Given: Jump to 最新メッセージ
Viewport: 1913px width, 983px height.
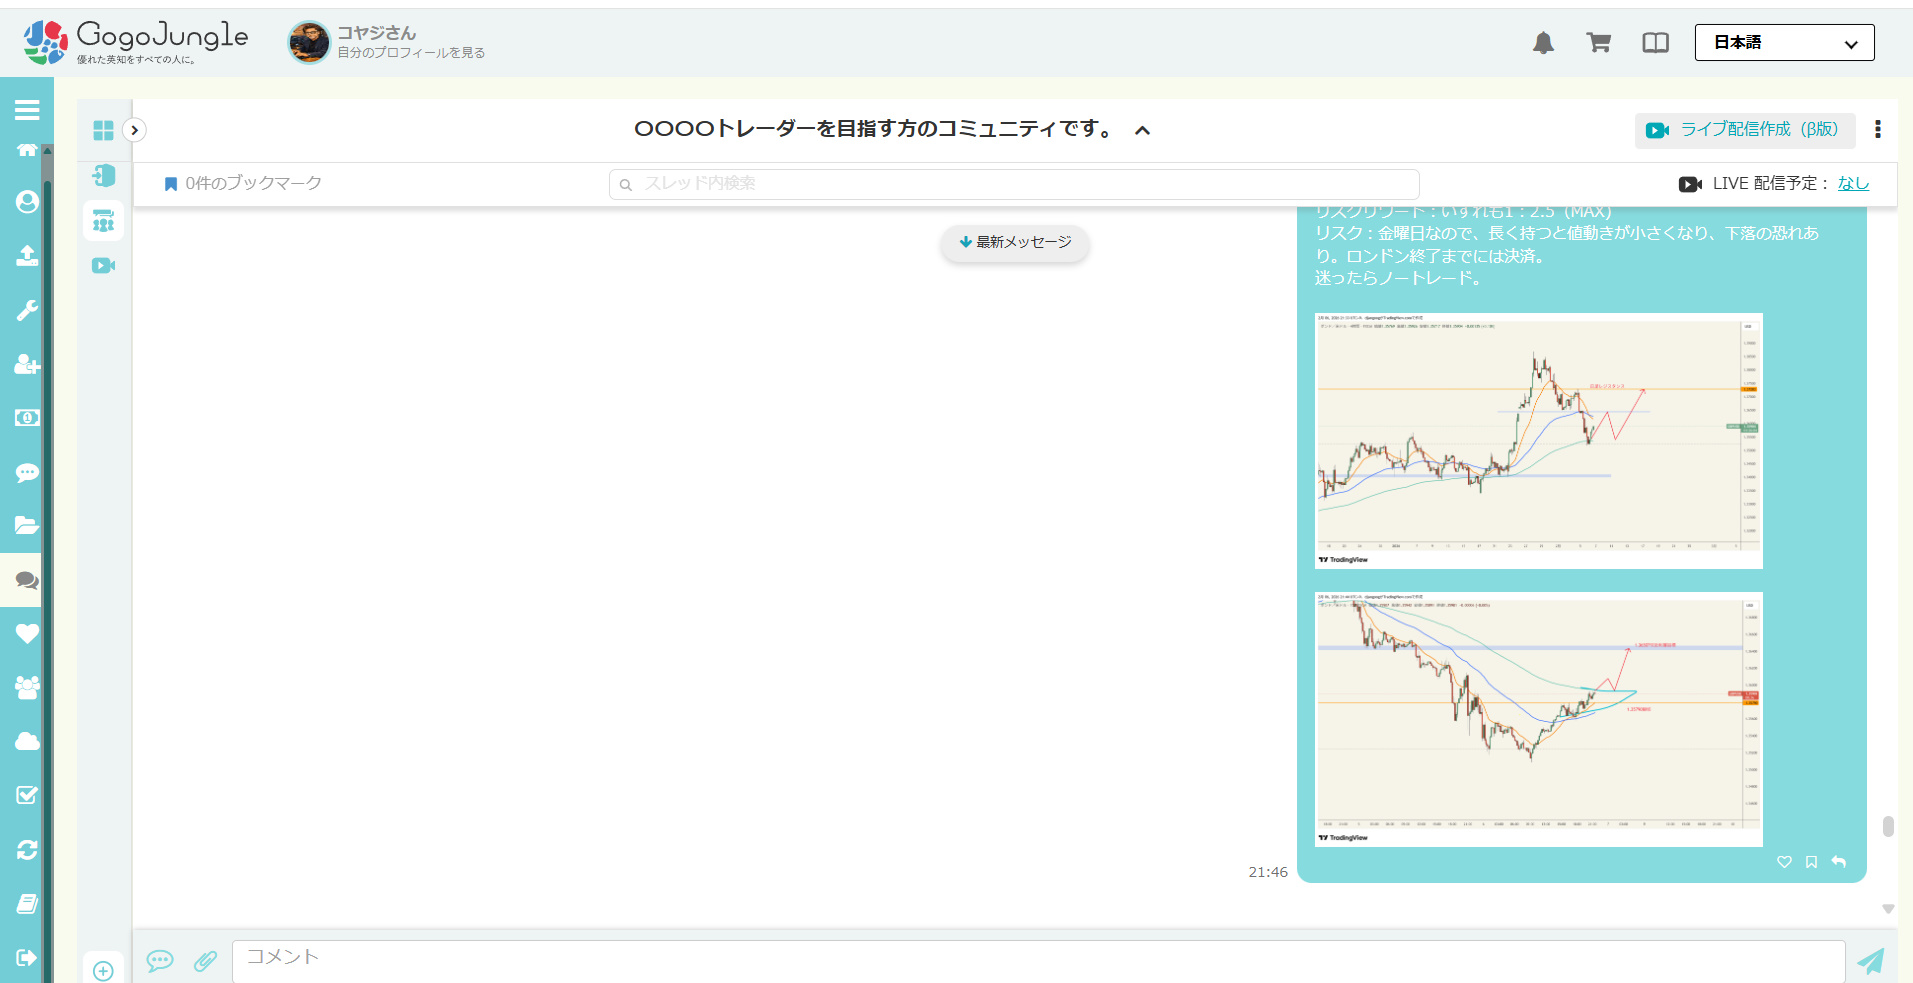Looking at the screenshot, I should (1015, 242).
